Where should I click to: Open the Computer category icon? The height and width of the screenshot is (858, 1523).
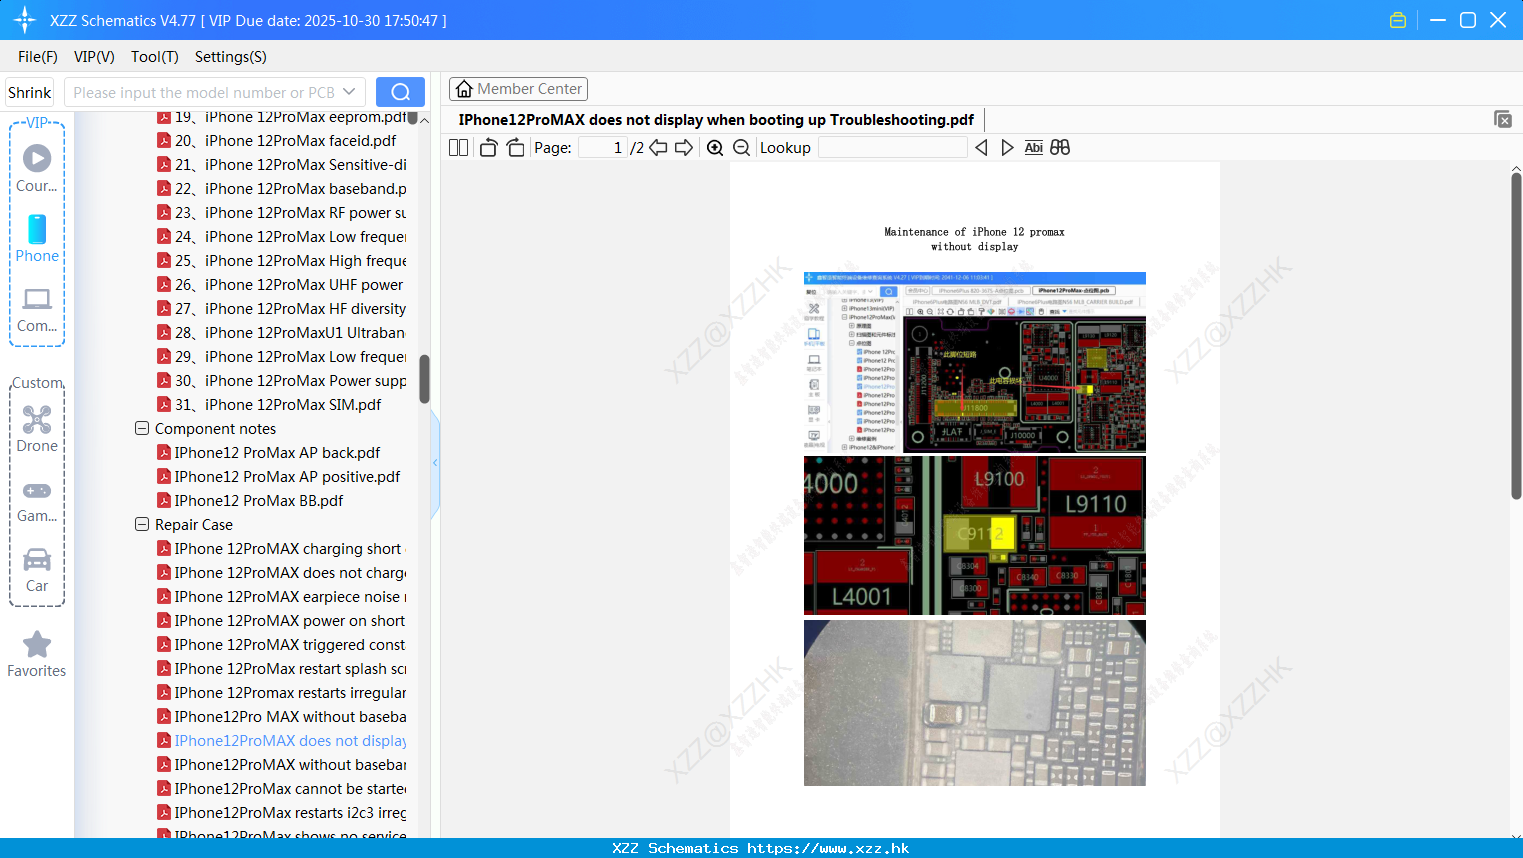[37, 309]
